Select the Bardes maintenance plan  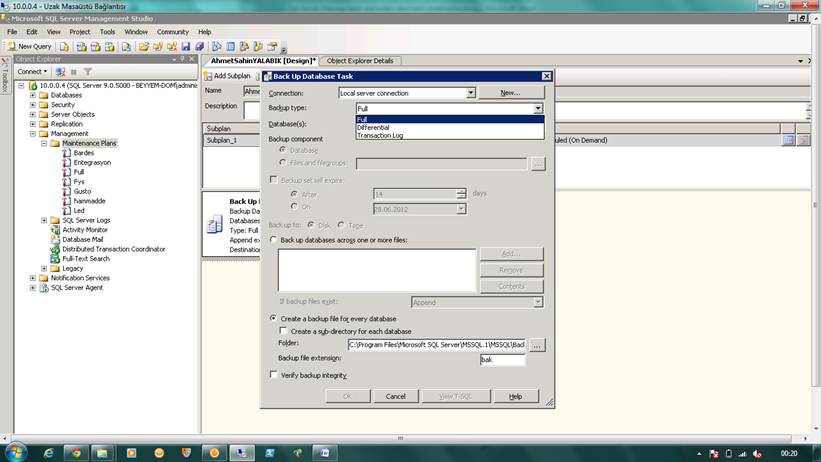(83, 153)
